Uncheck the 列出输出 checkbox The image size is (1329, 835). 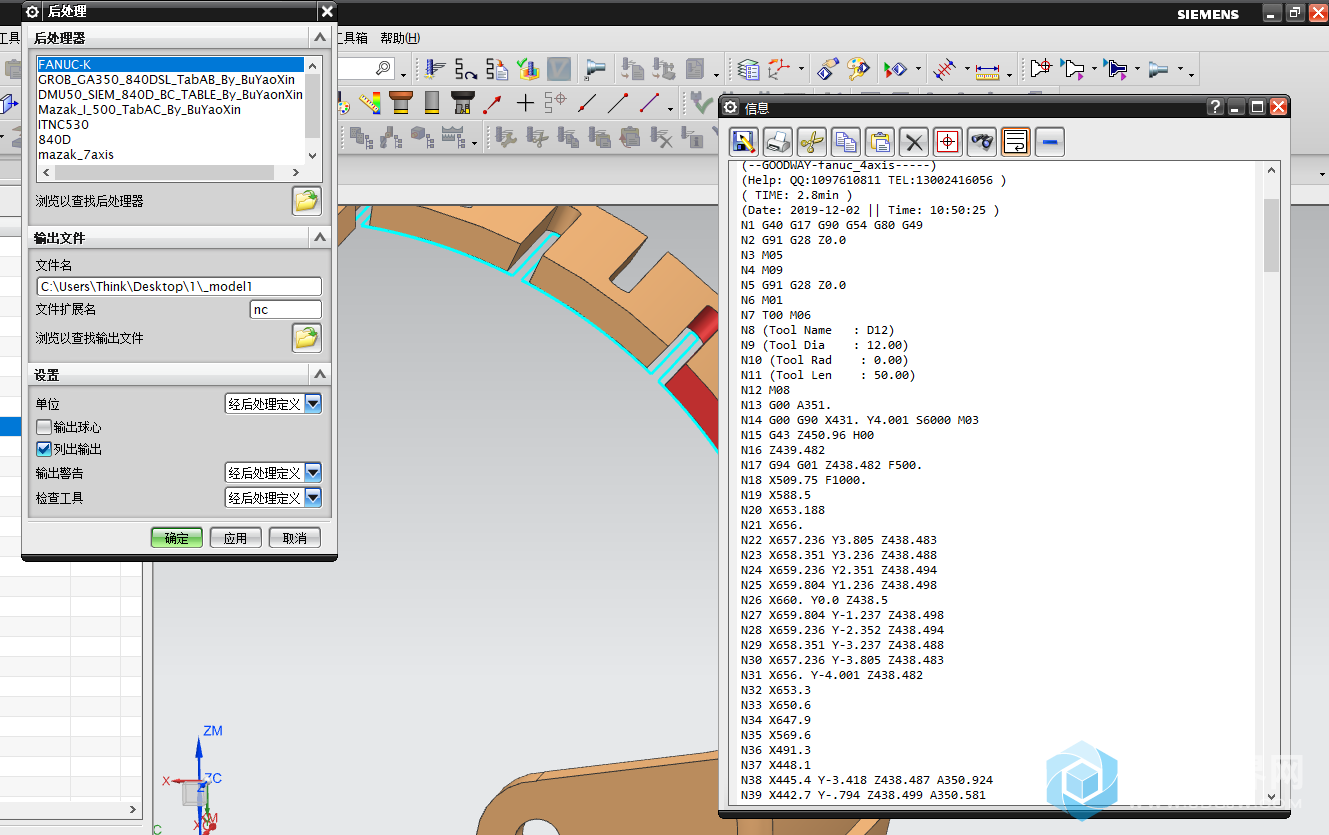44,449
